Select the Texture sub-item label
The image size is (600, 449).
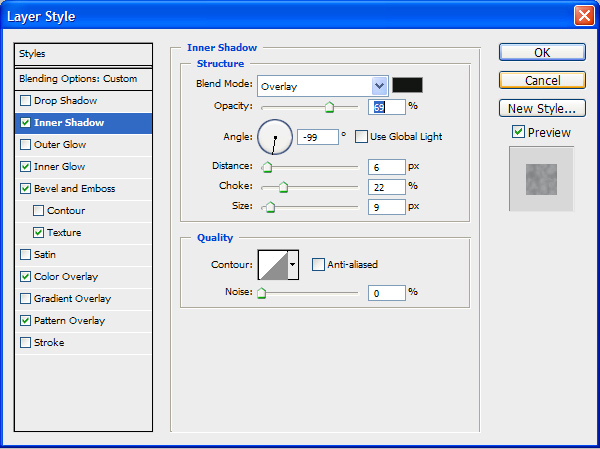[64, 233]
